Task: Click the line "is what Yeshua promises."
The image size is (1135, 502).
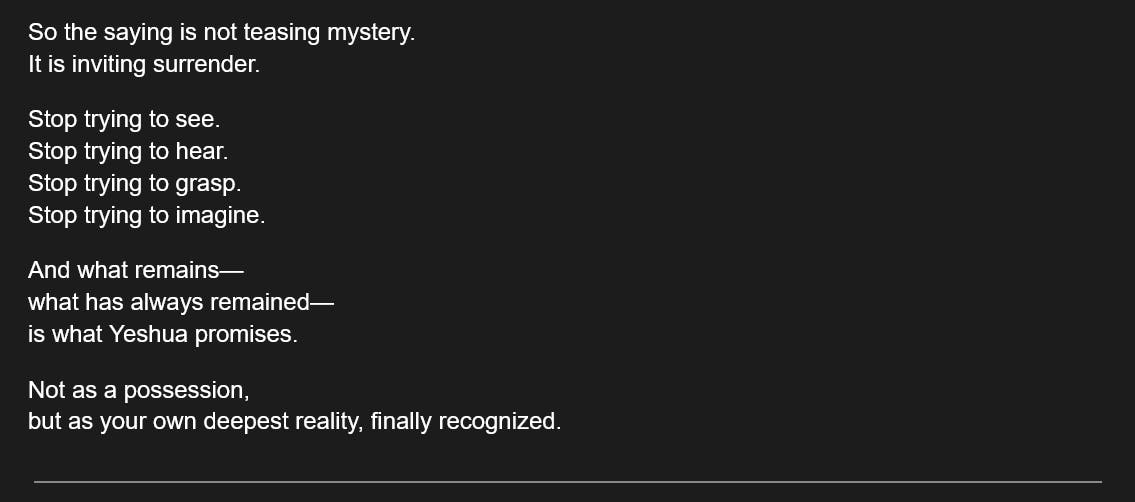Action: coord(163,334)
